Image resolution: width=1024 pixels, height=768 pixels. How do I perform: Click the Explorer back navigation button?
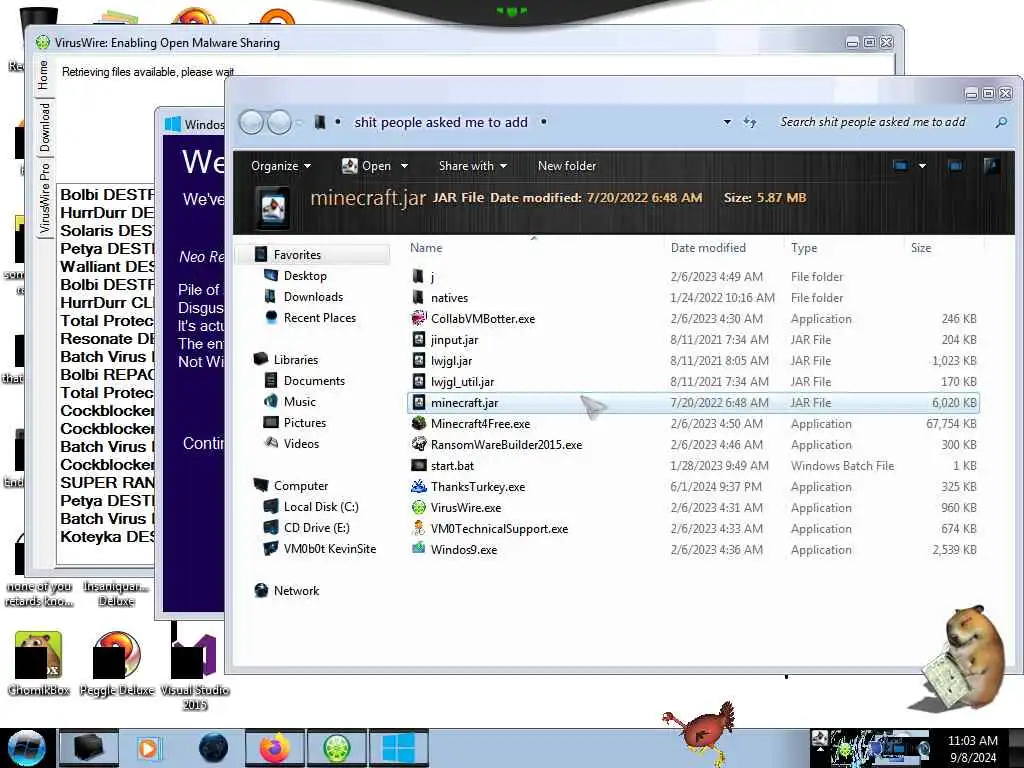(251, 122)
